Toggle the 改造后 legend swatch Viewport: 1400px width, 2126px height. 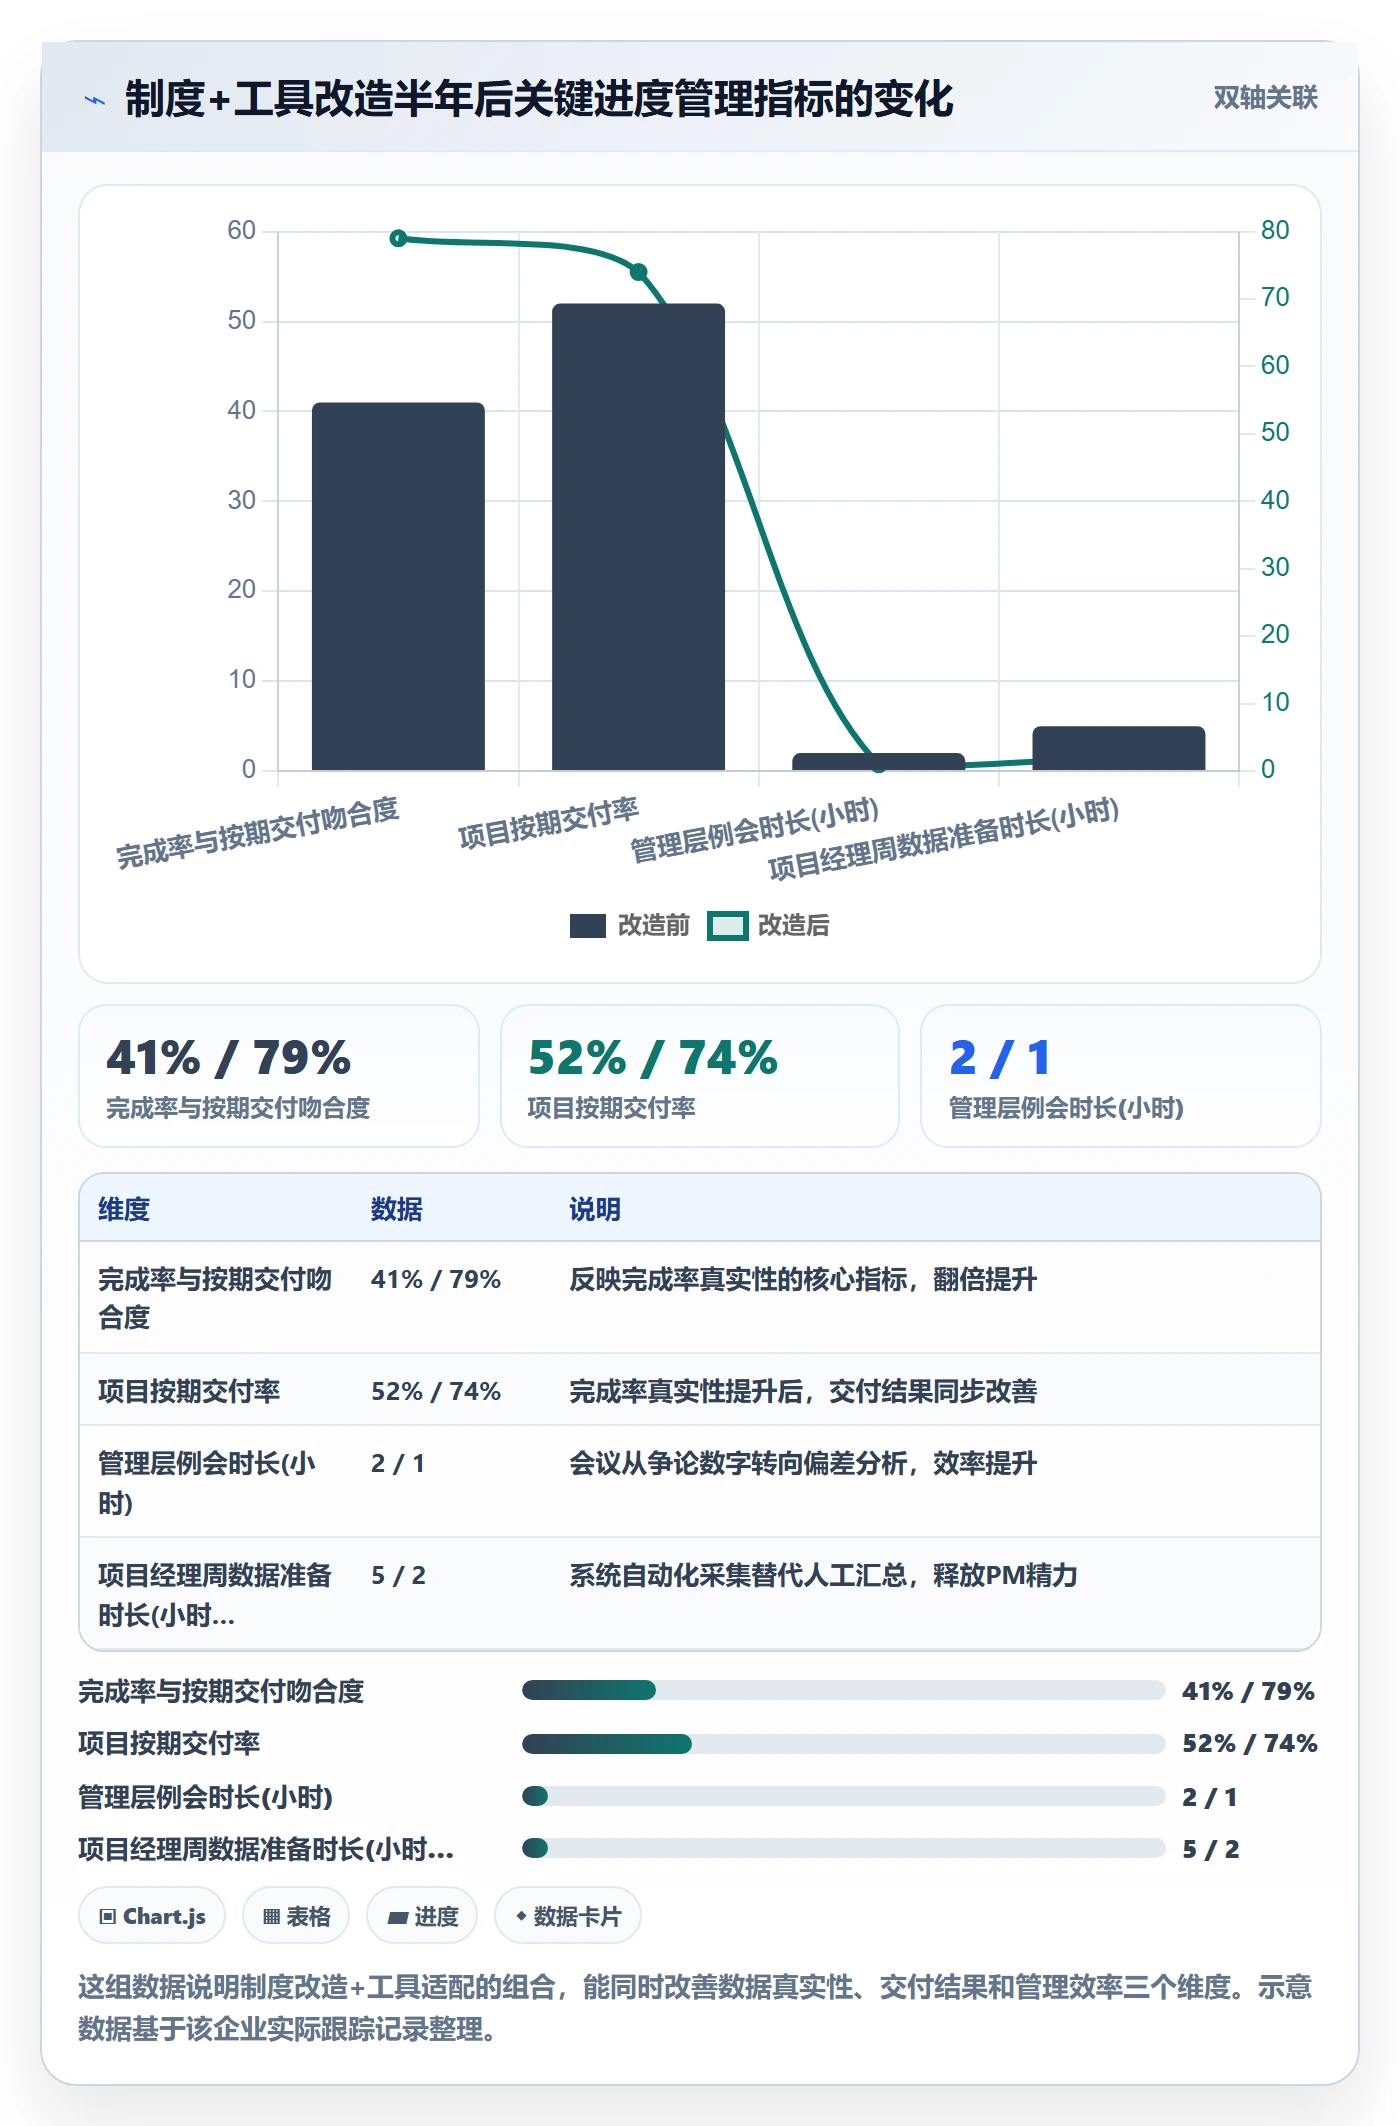pyautogui.click(x=728, y=926)
